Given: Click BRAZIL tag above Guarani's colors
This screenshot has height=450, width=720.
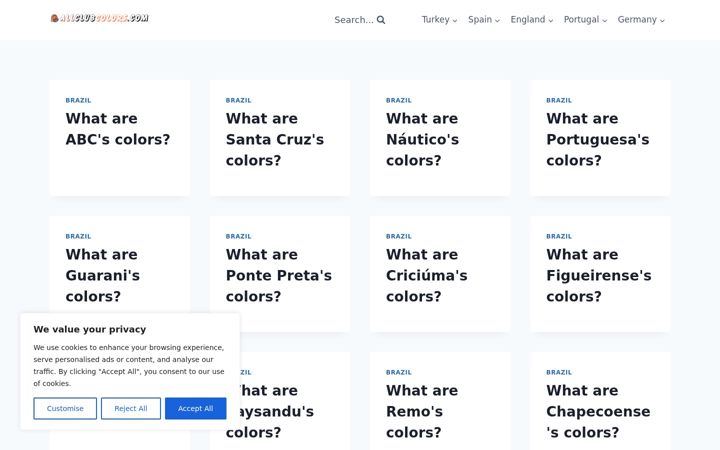Looking at the screenshot, I should pos(79,236).
